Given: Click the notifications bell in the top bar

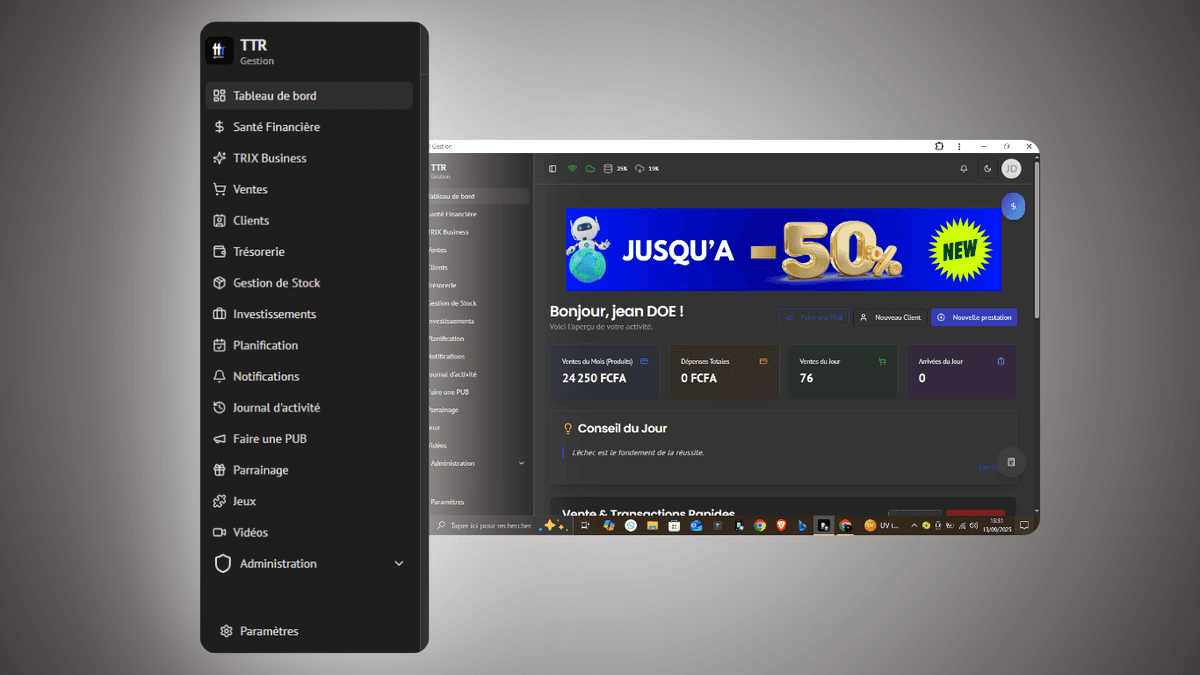Looking at the screenshot, I should click(964, 169).
